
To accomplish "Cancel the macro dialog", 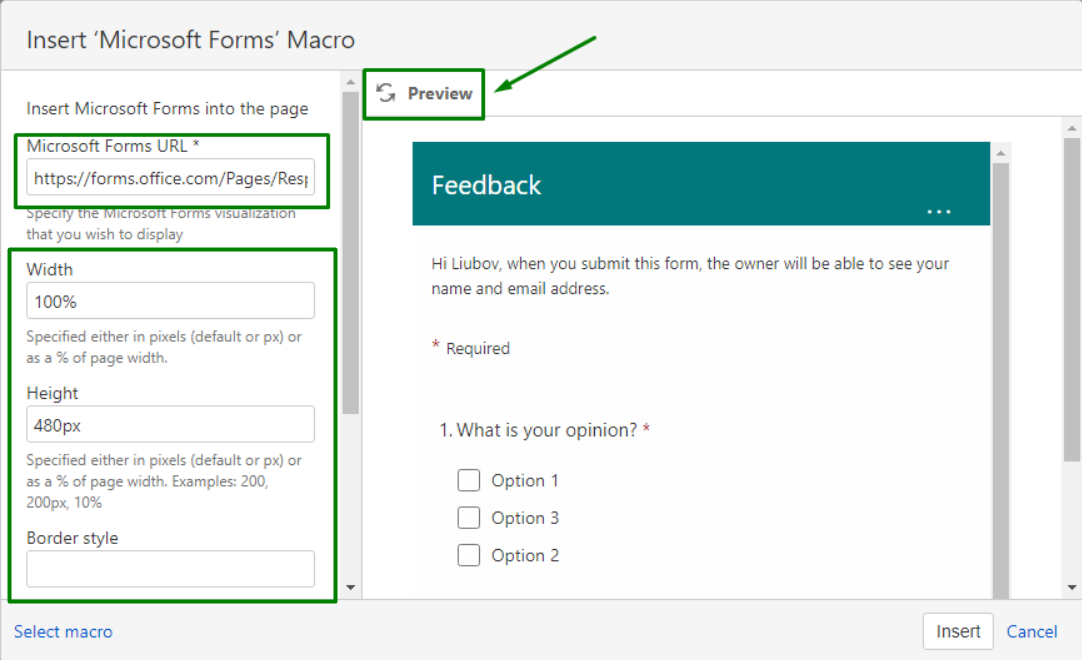I will pyautogui.click(x=1032, y=632).
